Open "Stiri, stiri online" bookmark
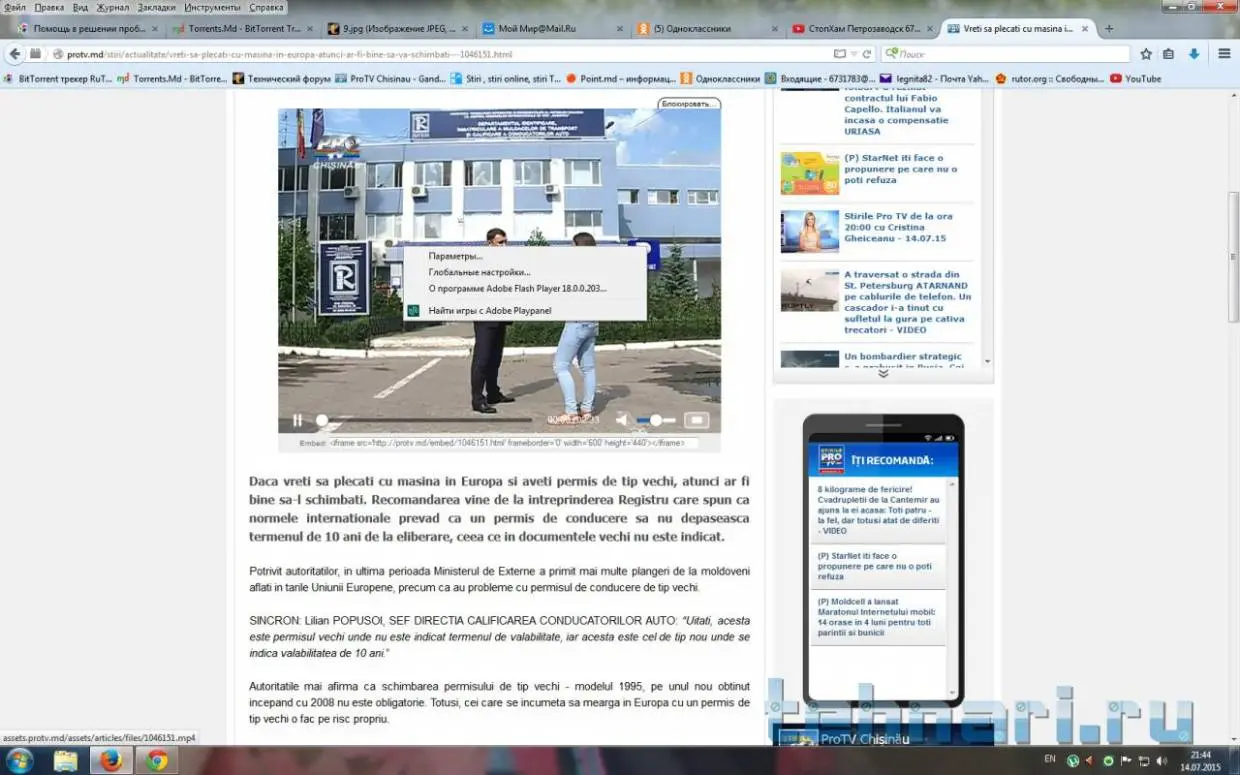 tap(505, 78)
